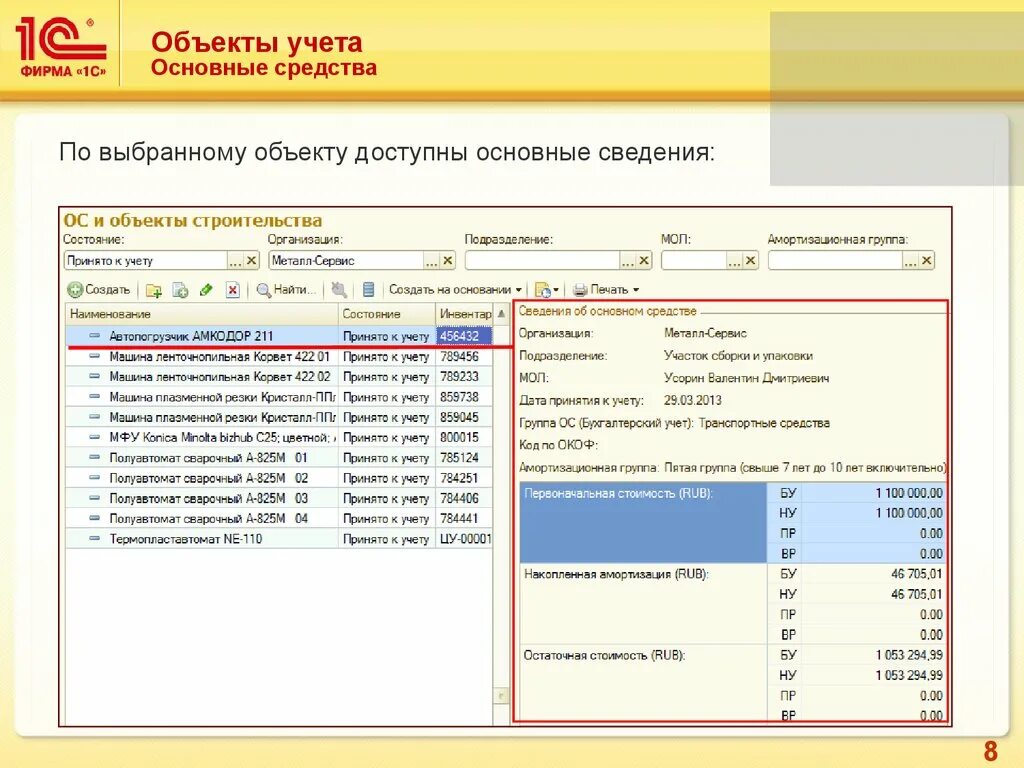Screen dimensions: 1024x768
Task: Clear the Организация filter
Action: coord(447,261)
